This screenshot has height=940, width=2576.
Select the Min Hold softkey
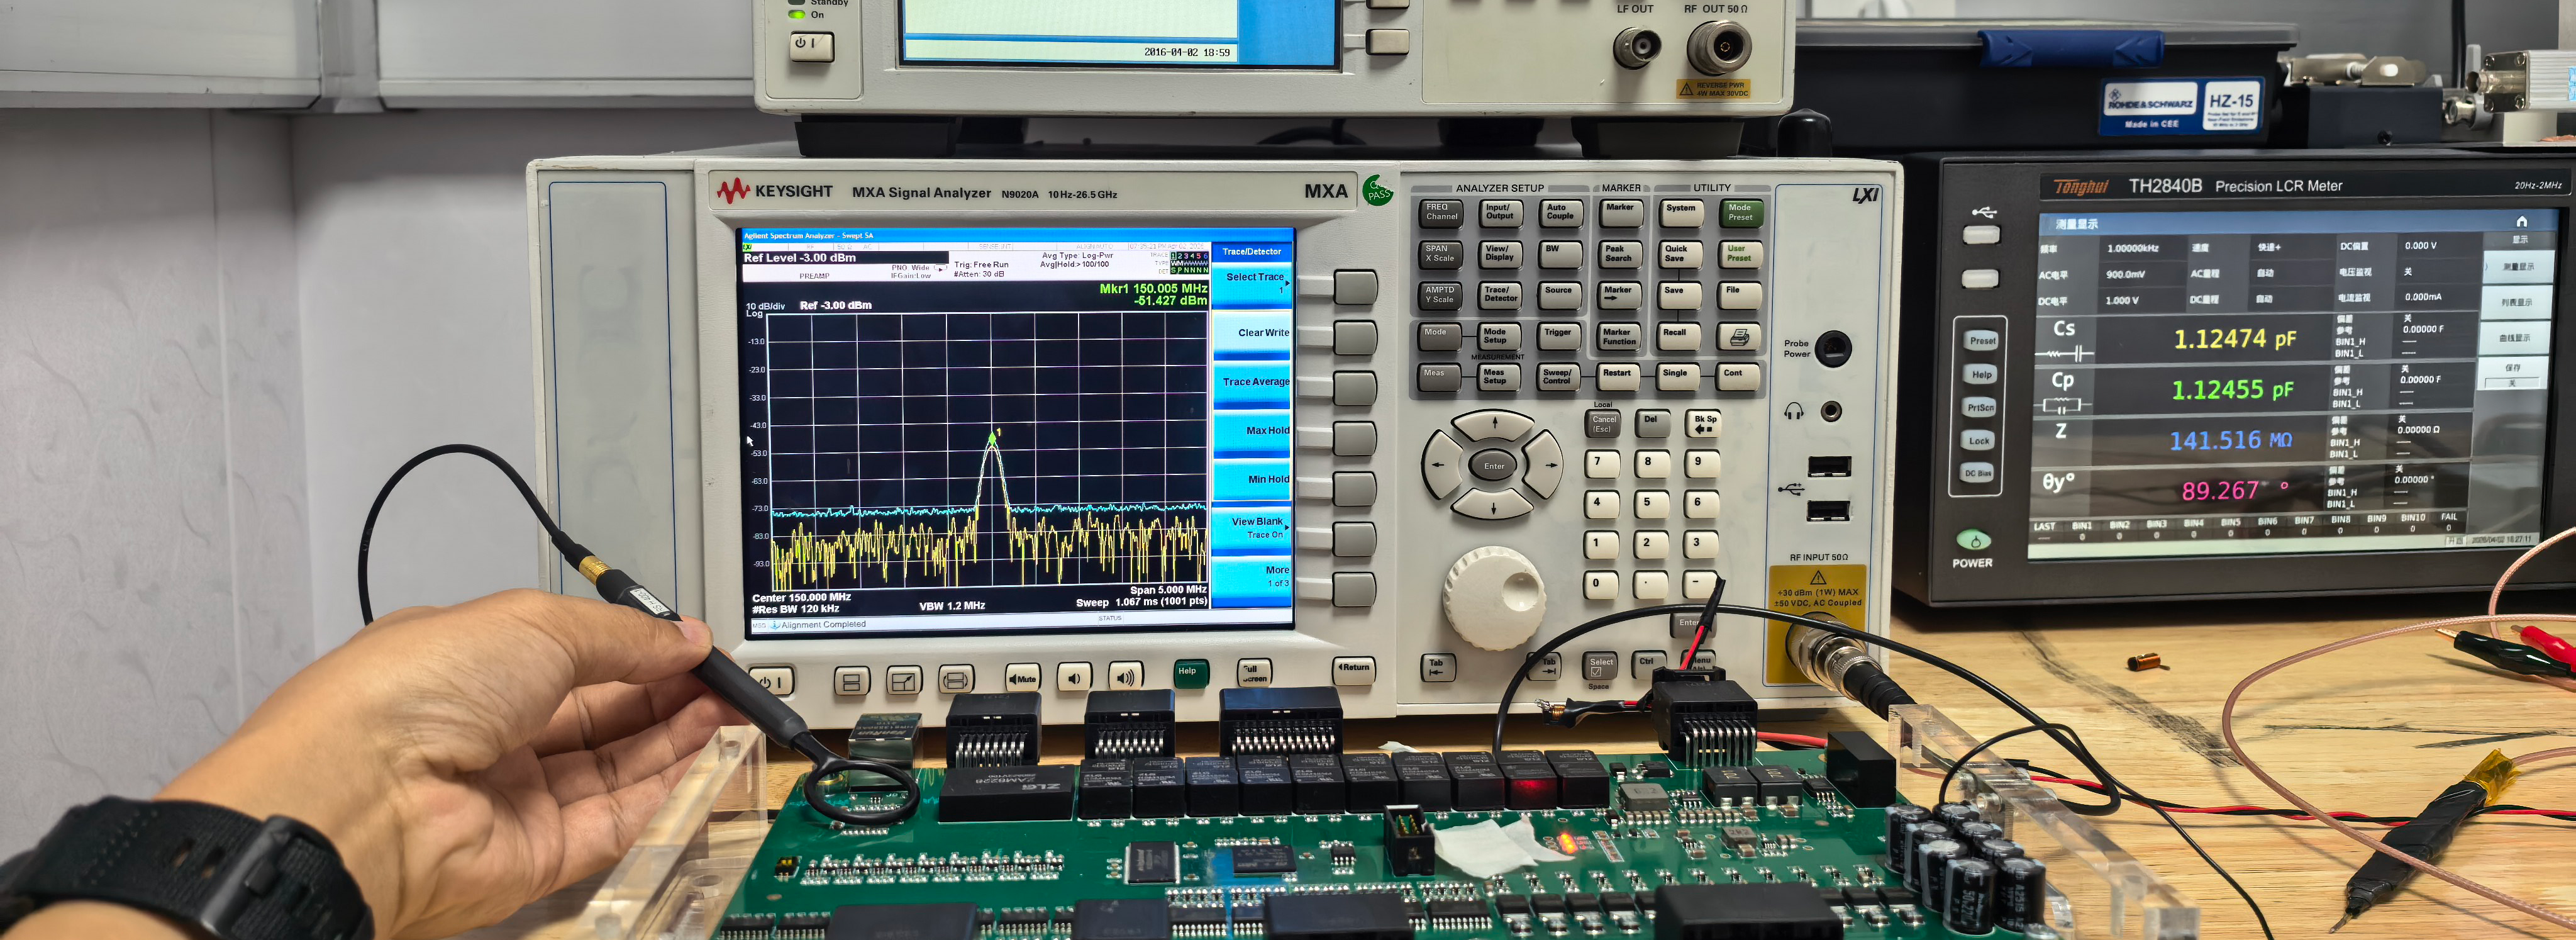tap(1252, 481)
